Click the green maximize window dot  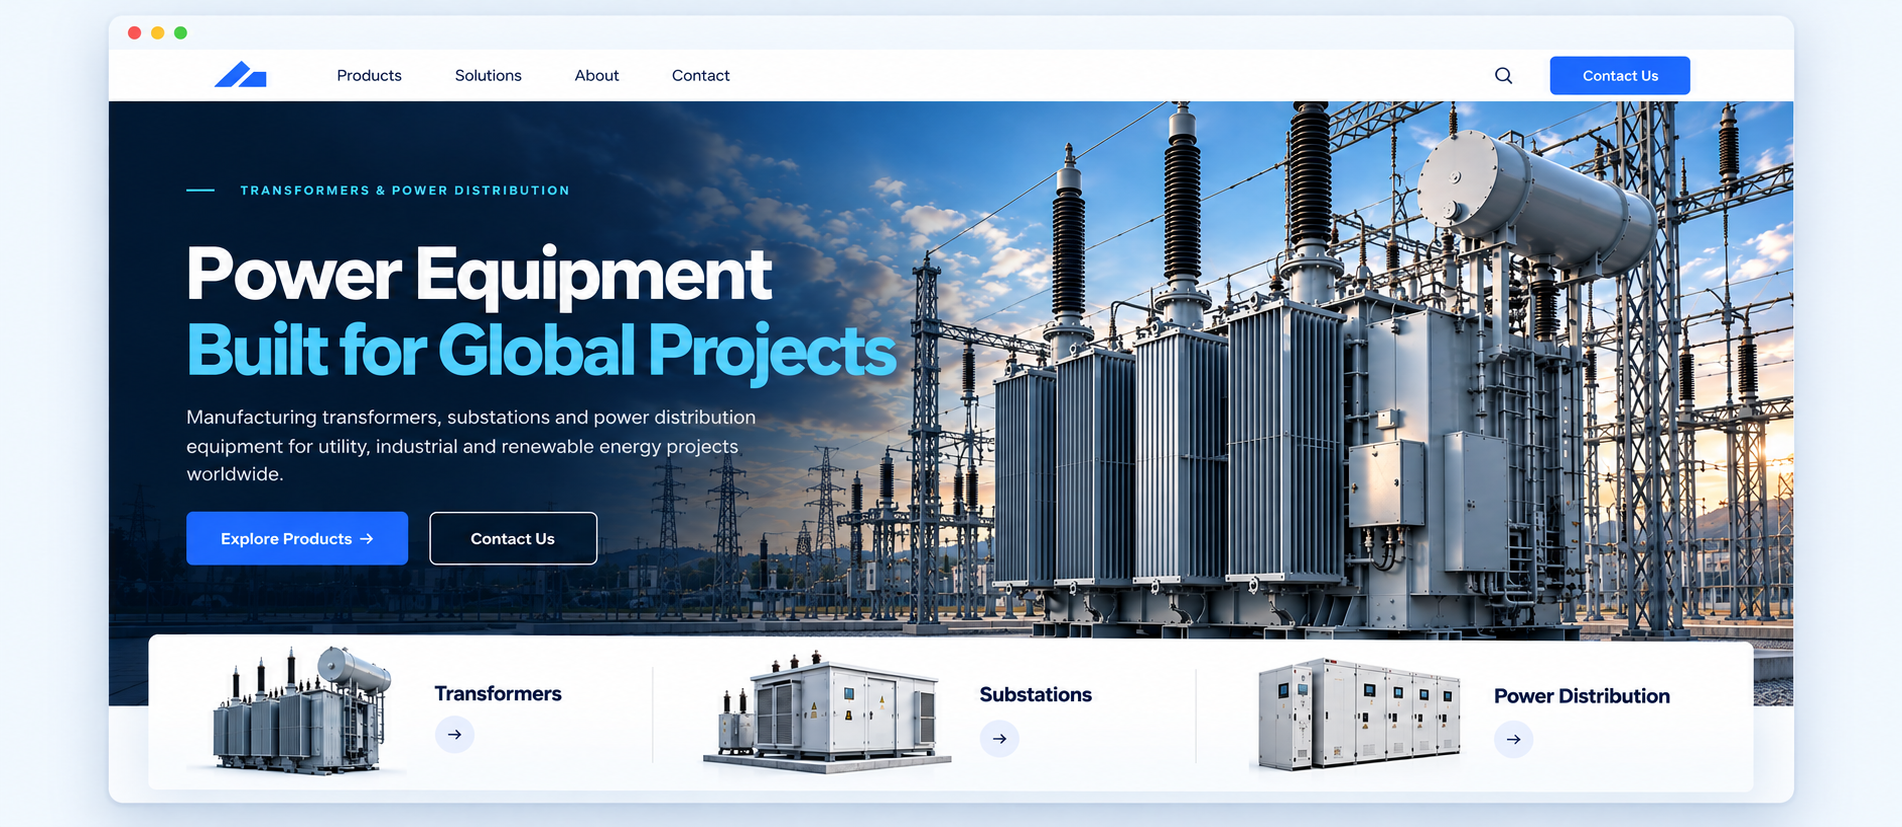(181, 33)
